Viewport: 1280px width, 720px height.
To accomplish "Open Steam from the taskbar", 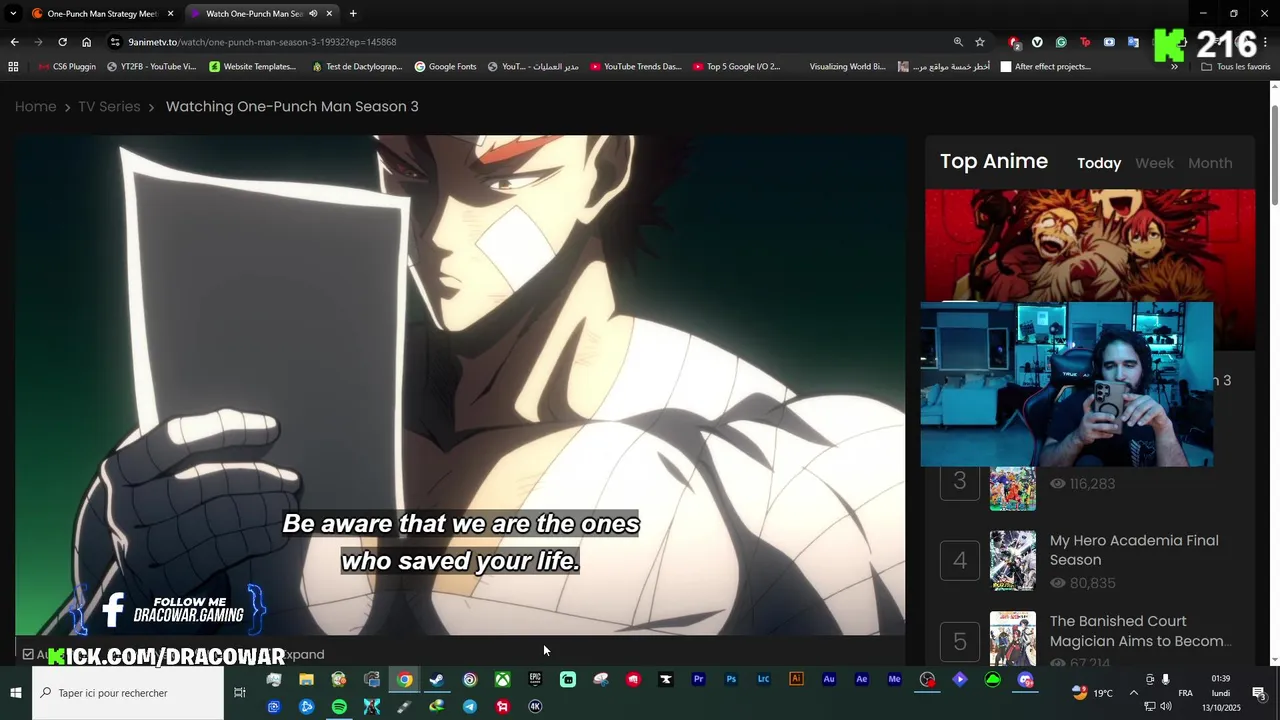I will click(437, 680).
